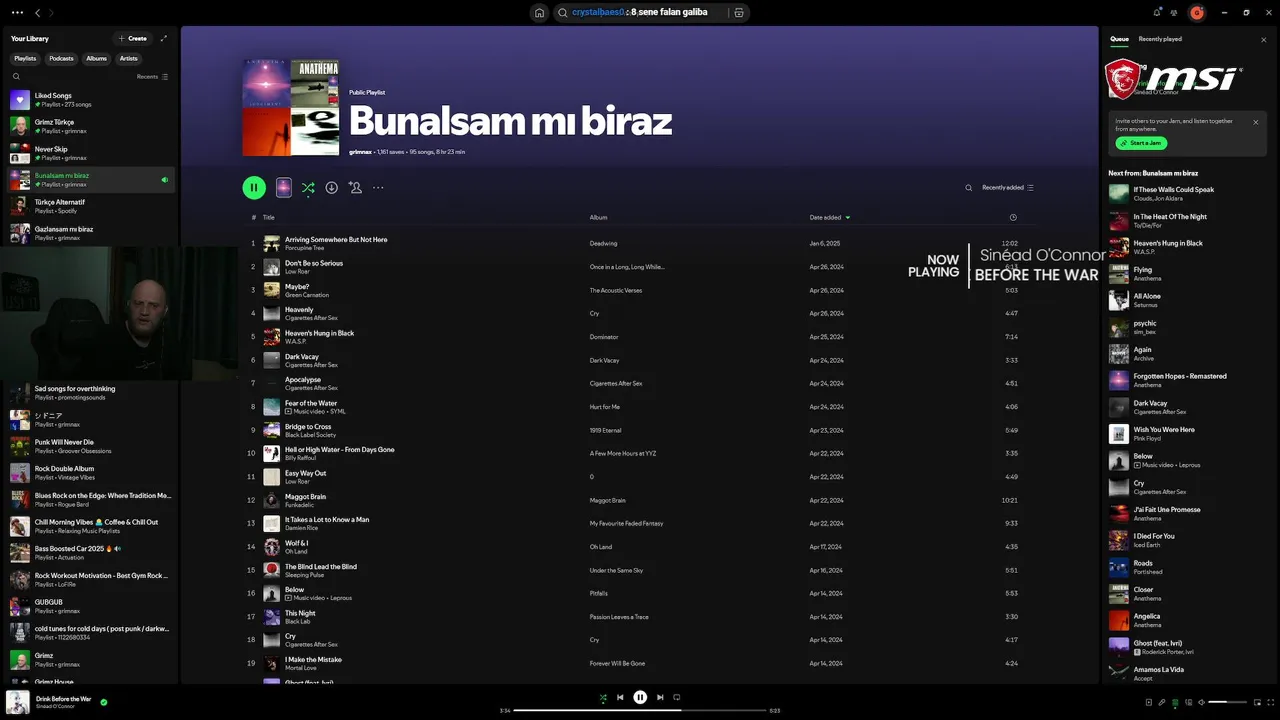
Task: Open the Browse icon in the search bar
Action: tap(739, 13)
